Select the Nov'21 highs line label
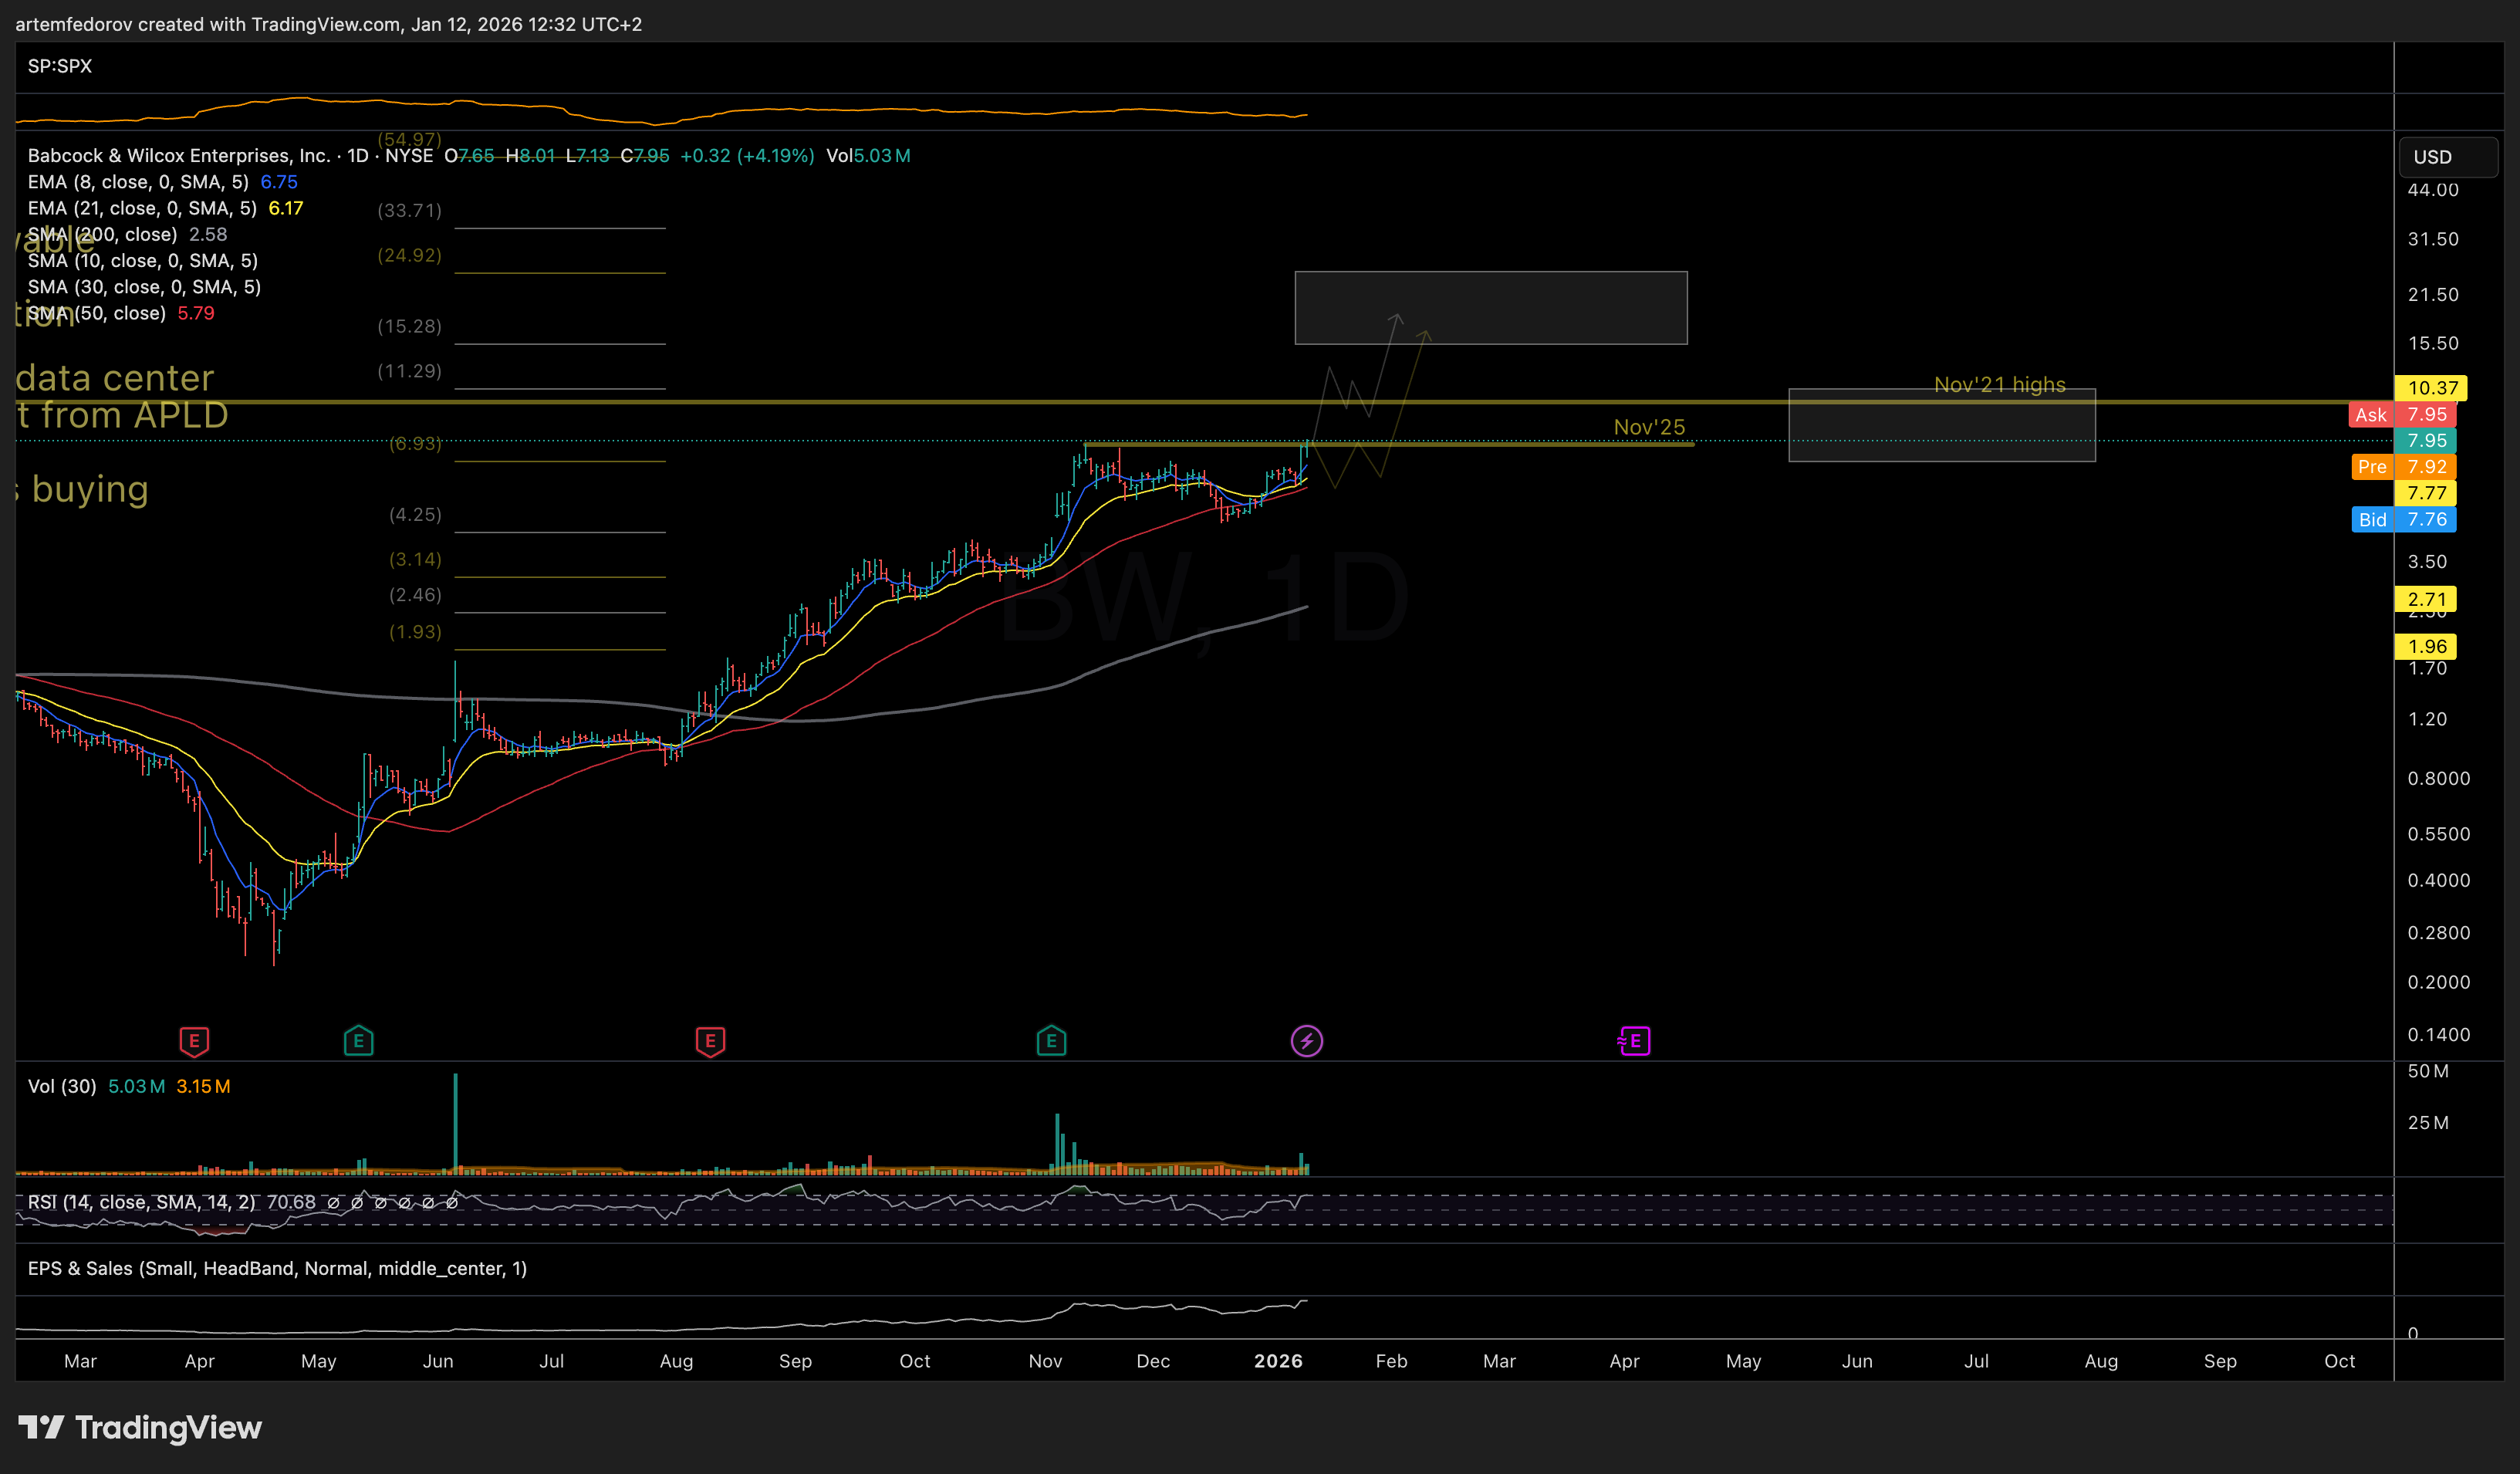This screenshot has width=2520, height=1474. click(x=1999, y=385)
